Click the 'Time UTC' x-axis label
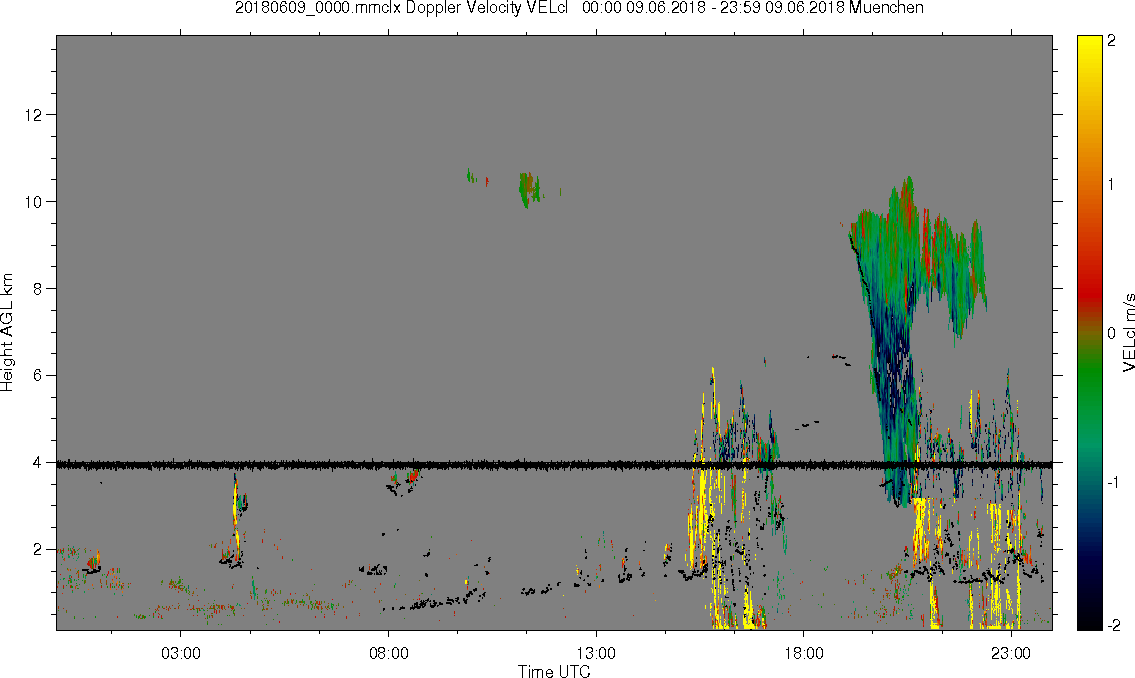Screen dimensions: 1135x678 pyautogui.click(x=554, y=671)
